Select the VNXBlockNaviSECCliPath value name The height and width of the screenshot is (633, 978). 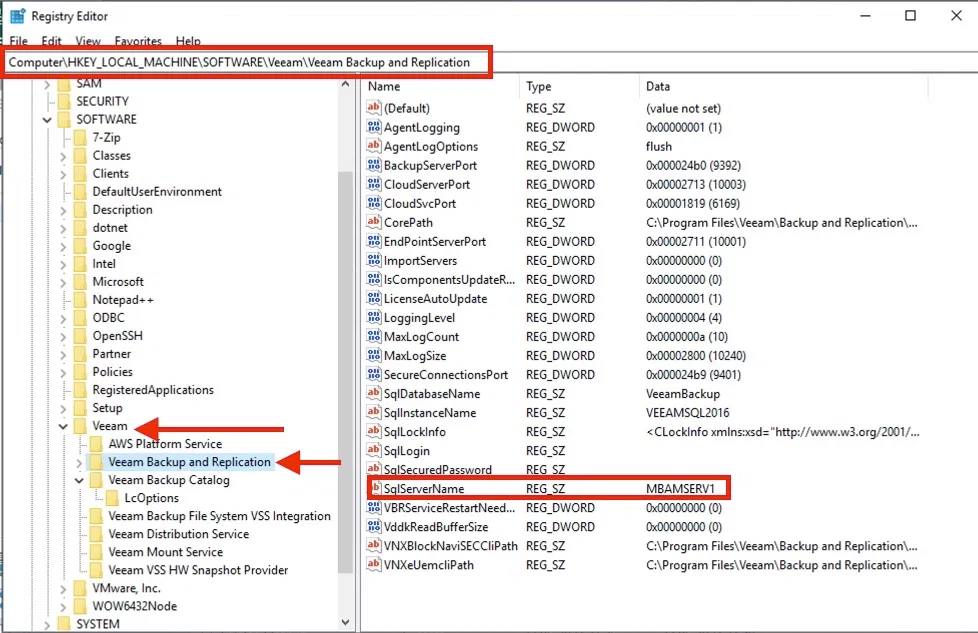[x=450, y=546]
